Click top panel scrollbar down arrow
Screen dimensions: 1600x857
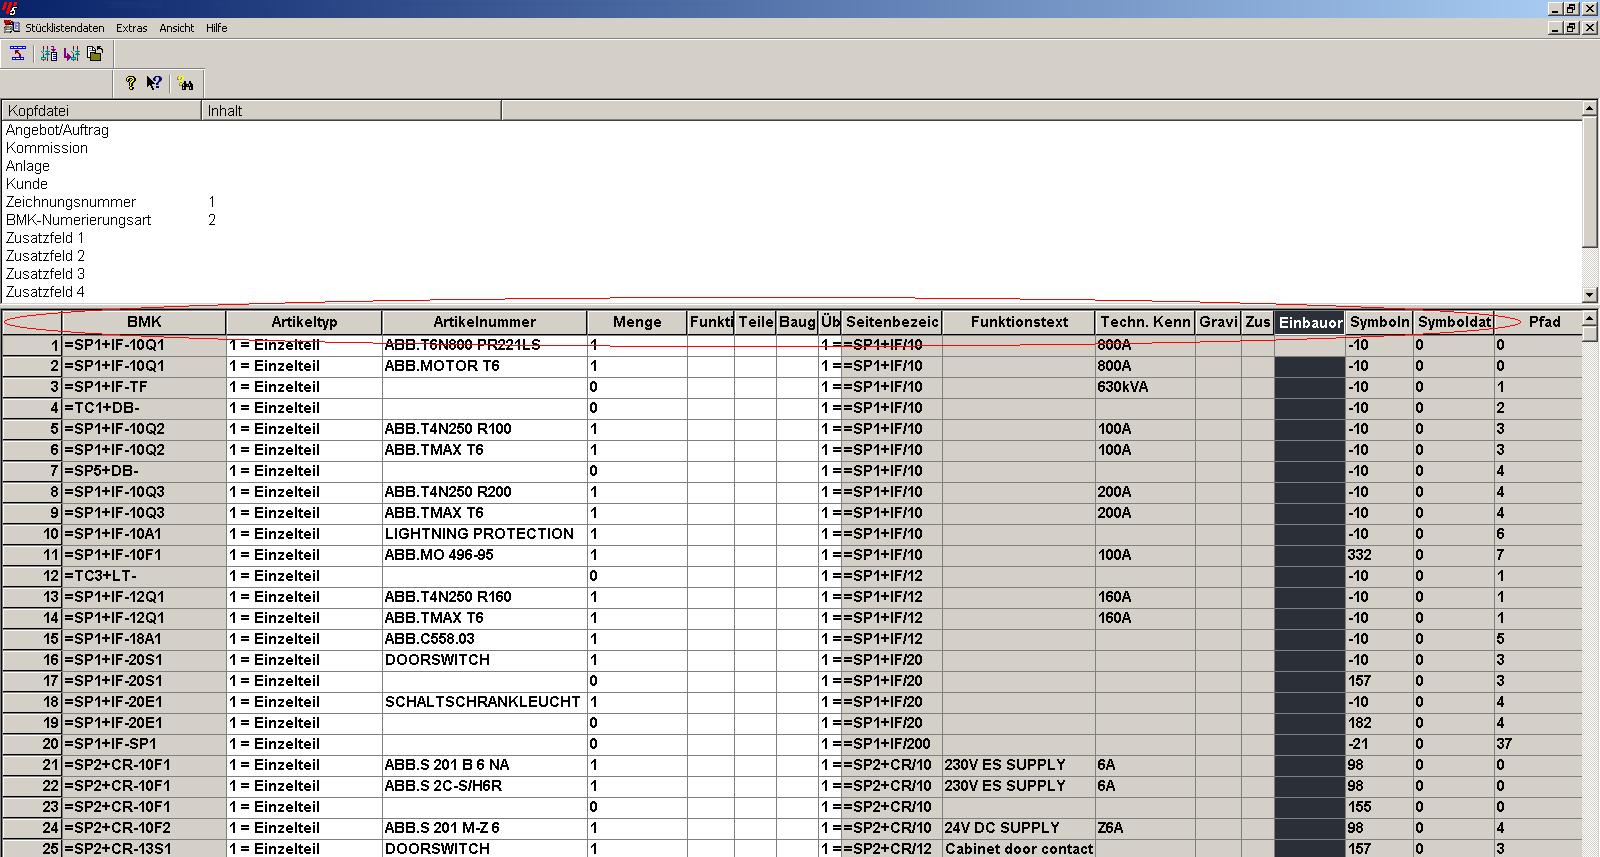[1590, 294]
